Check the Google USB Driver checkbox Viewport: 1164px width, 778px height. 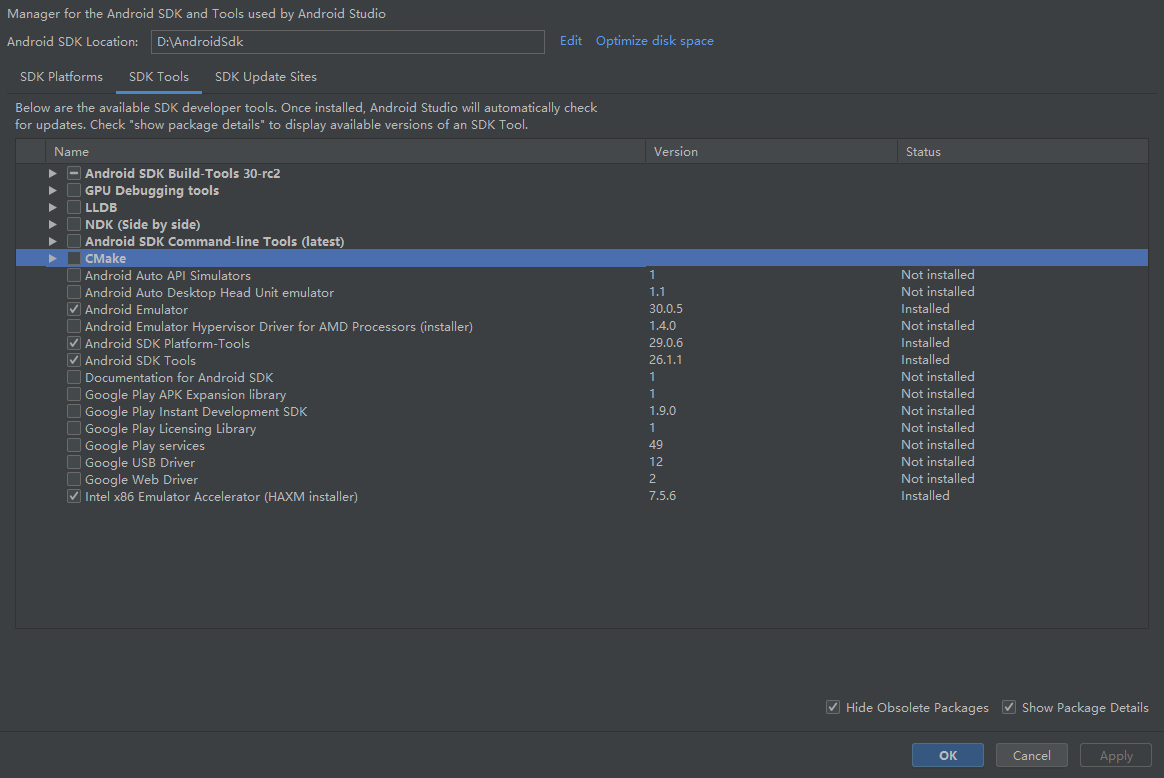click(x=73, y=463)
